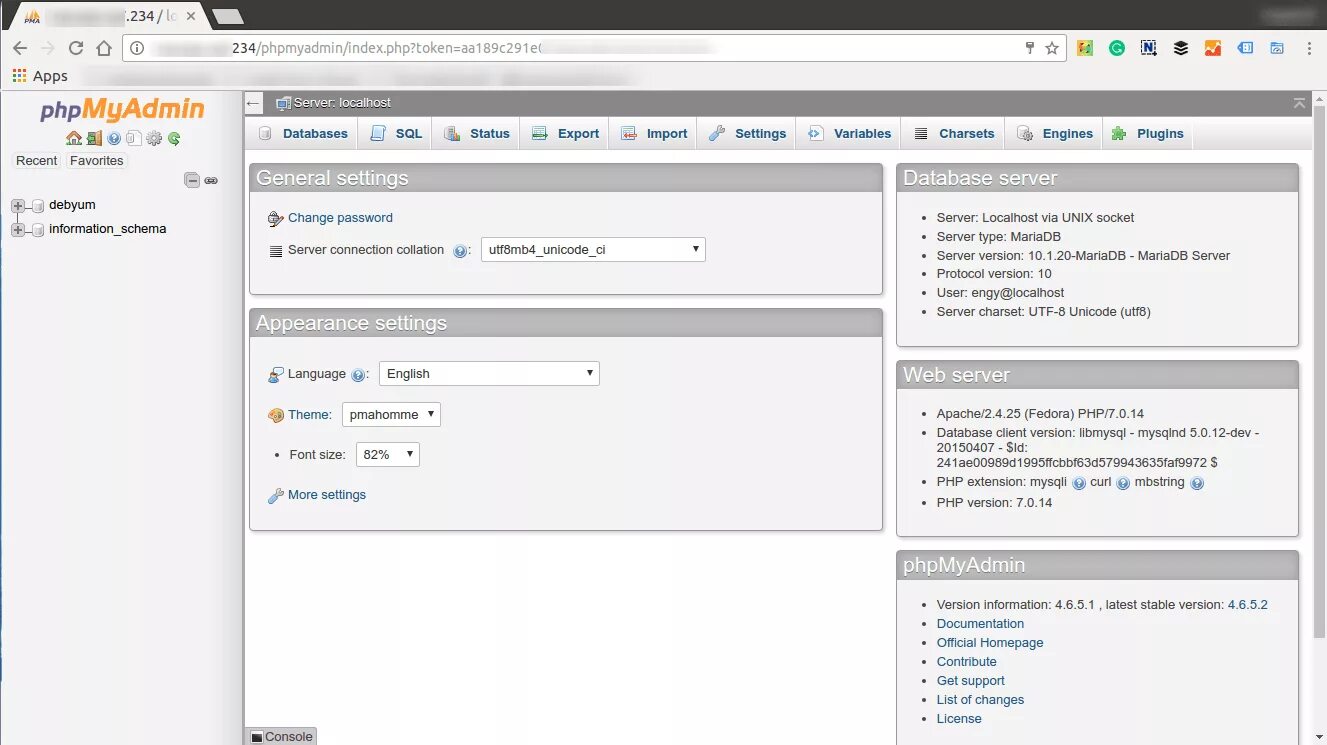Open Server connection collation dropdown
Image resolution: width=1327 pixels, height=745 pixels.
tap(593, 250)
